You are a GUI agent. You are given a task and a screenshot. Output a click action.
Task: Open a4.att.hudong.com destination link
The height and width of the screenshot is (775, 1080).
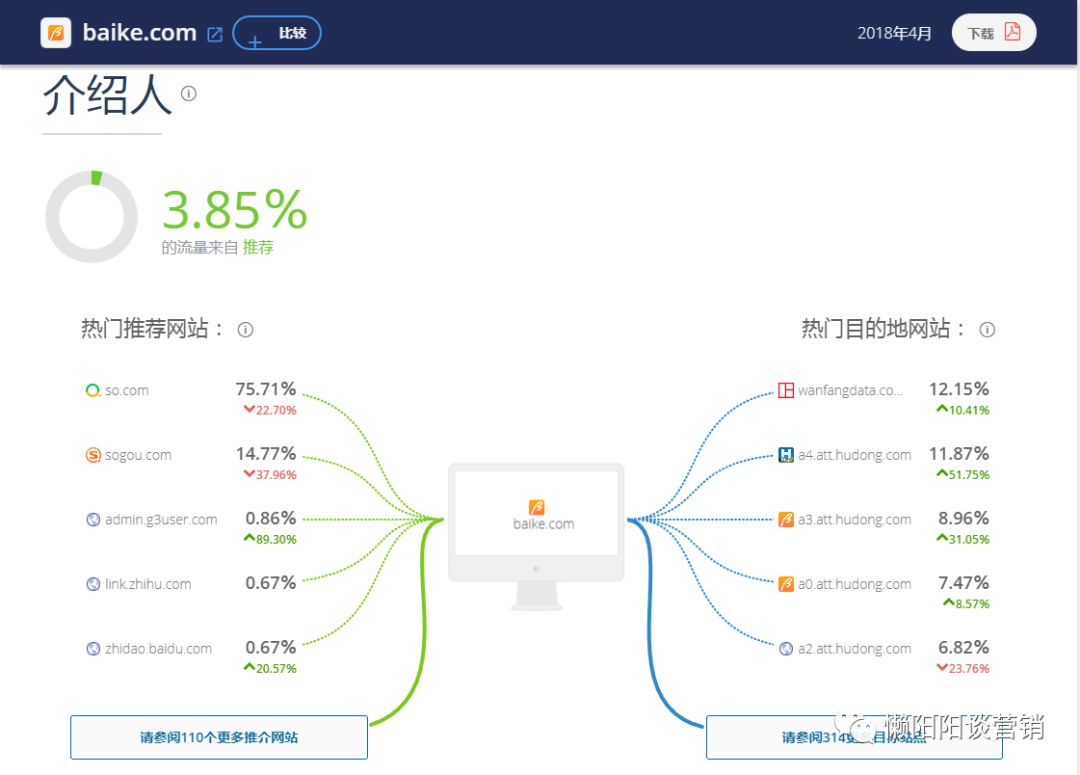[855, 455]
